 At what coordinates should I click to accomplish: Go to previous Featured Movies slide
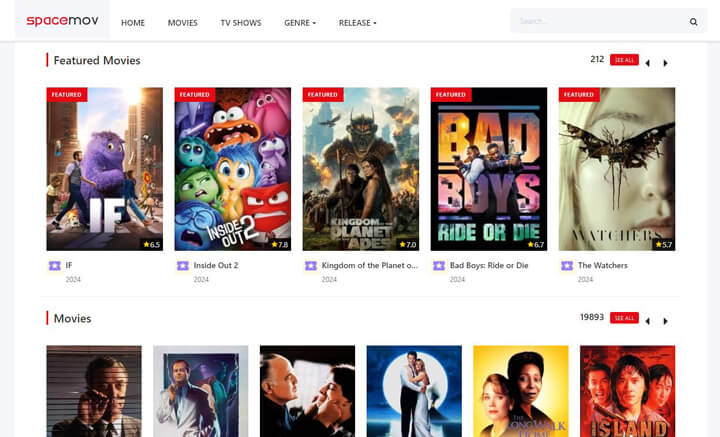[x=647, y=63]
